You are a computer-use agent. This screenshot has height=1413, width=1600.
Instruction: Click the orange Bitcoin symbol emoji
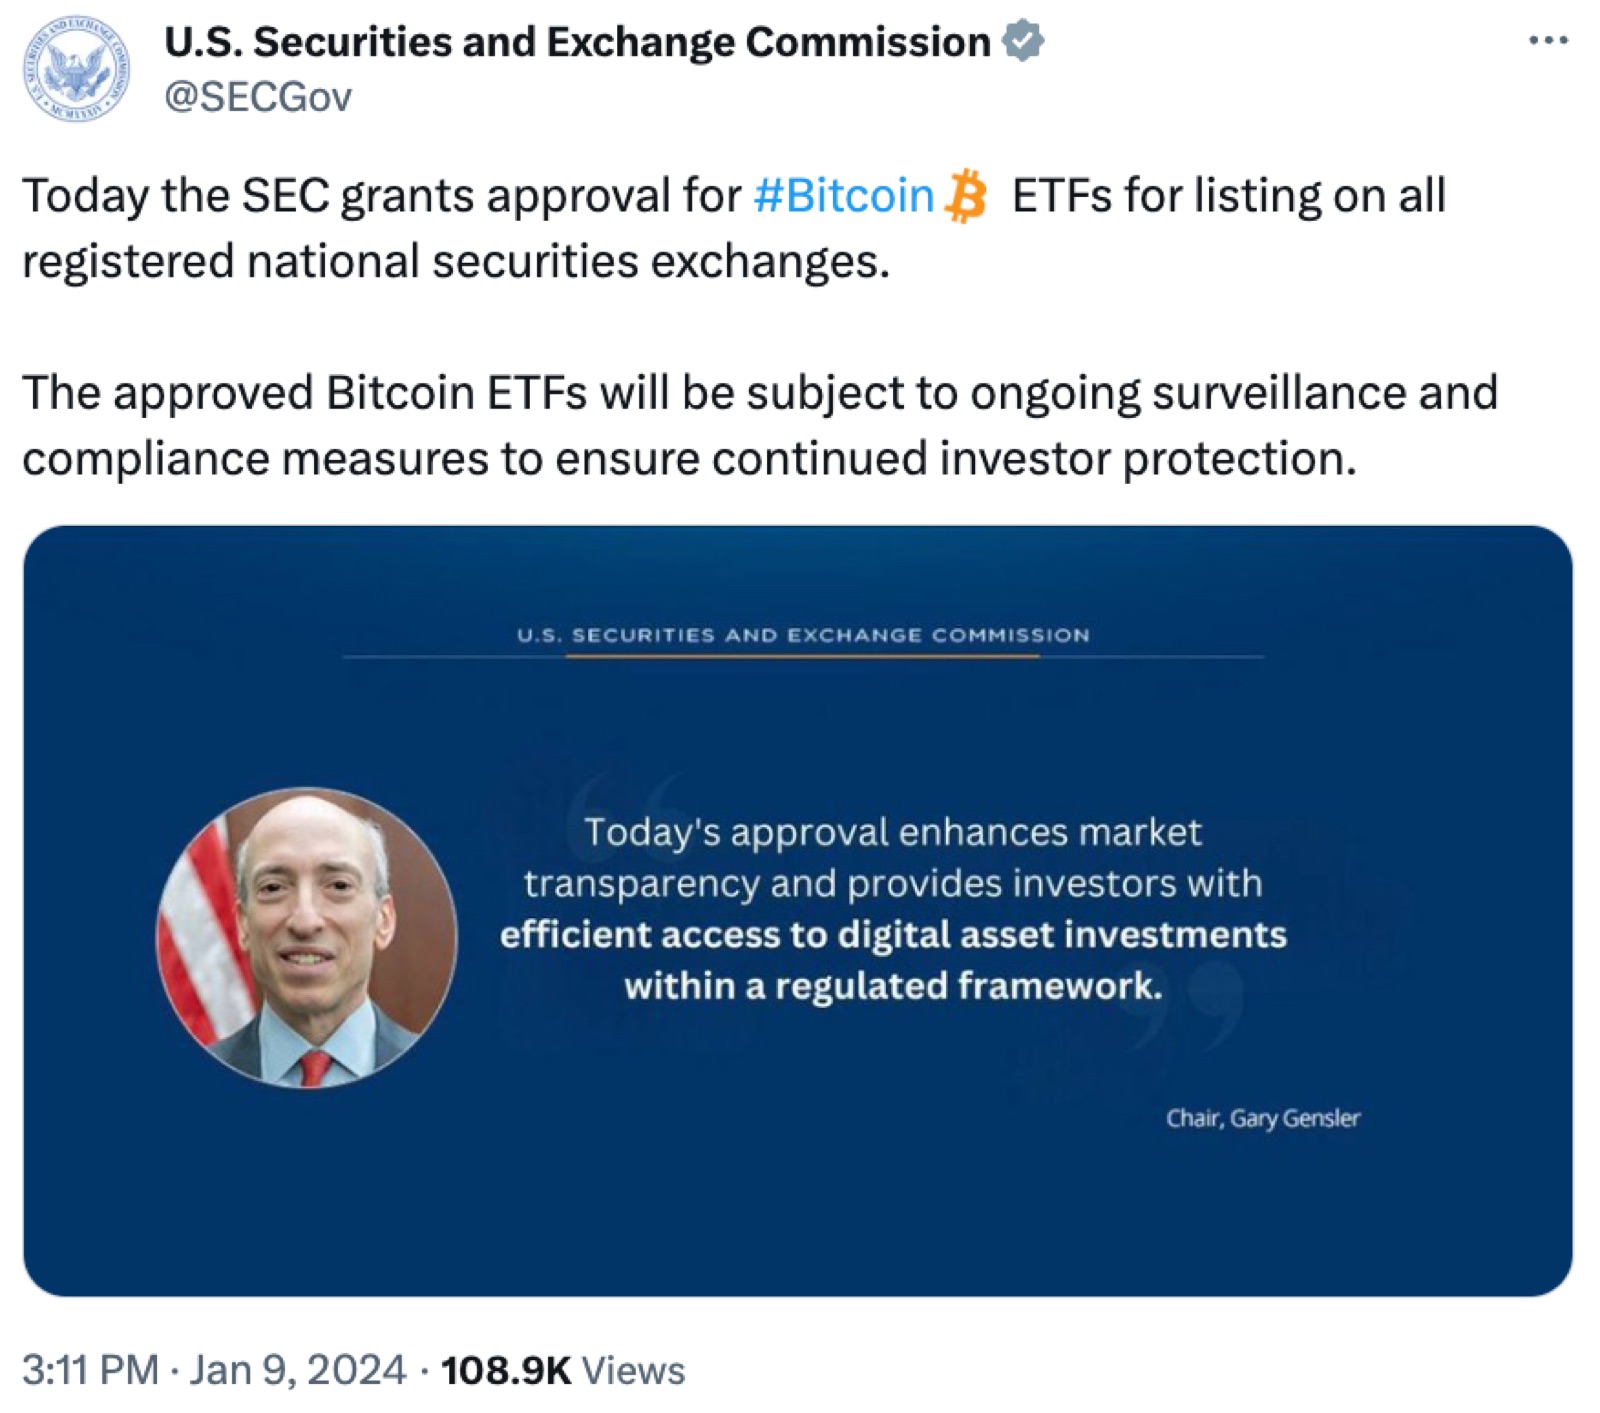966,195
